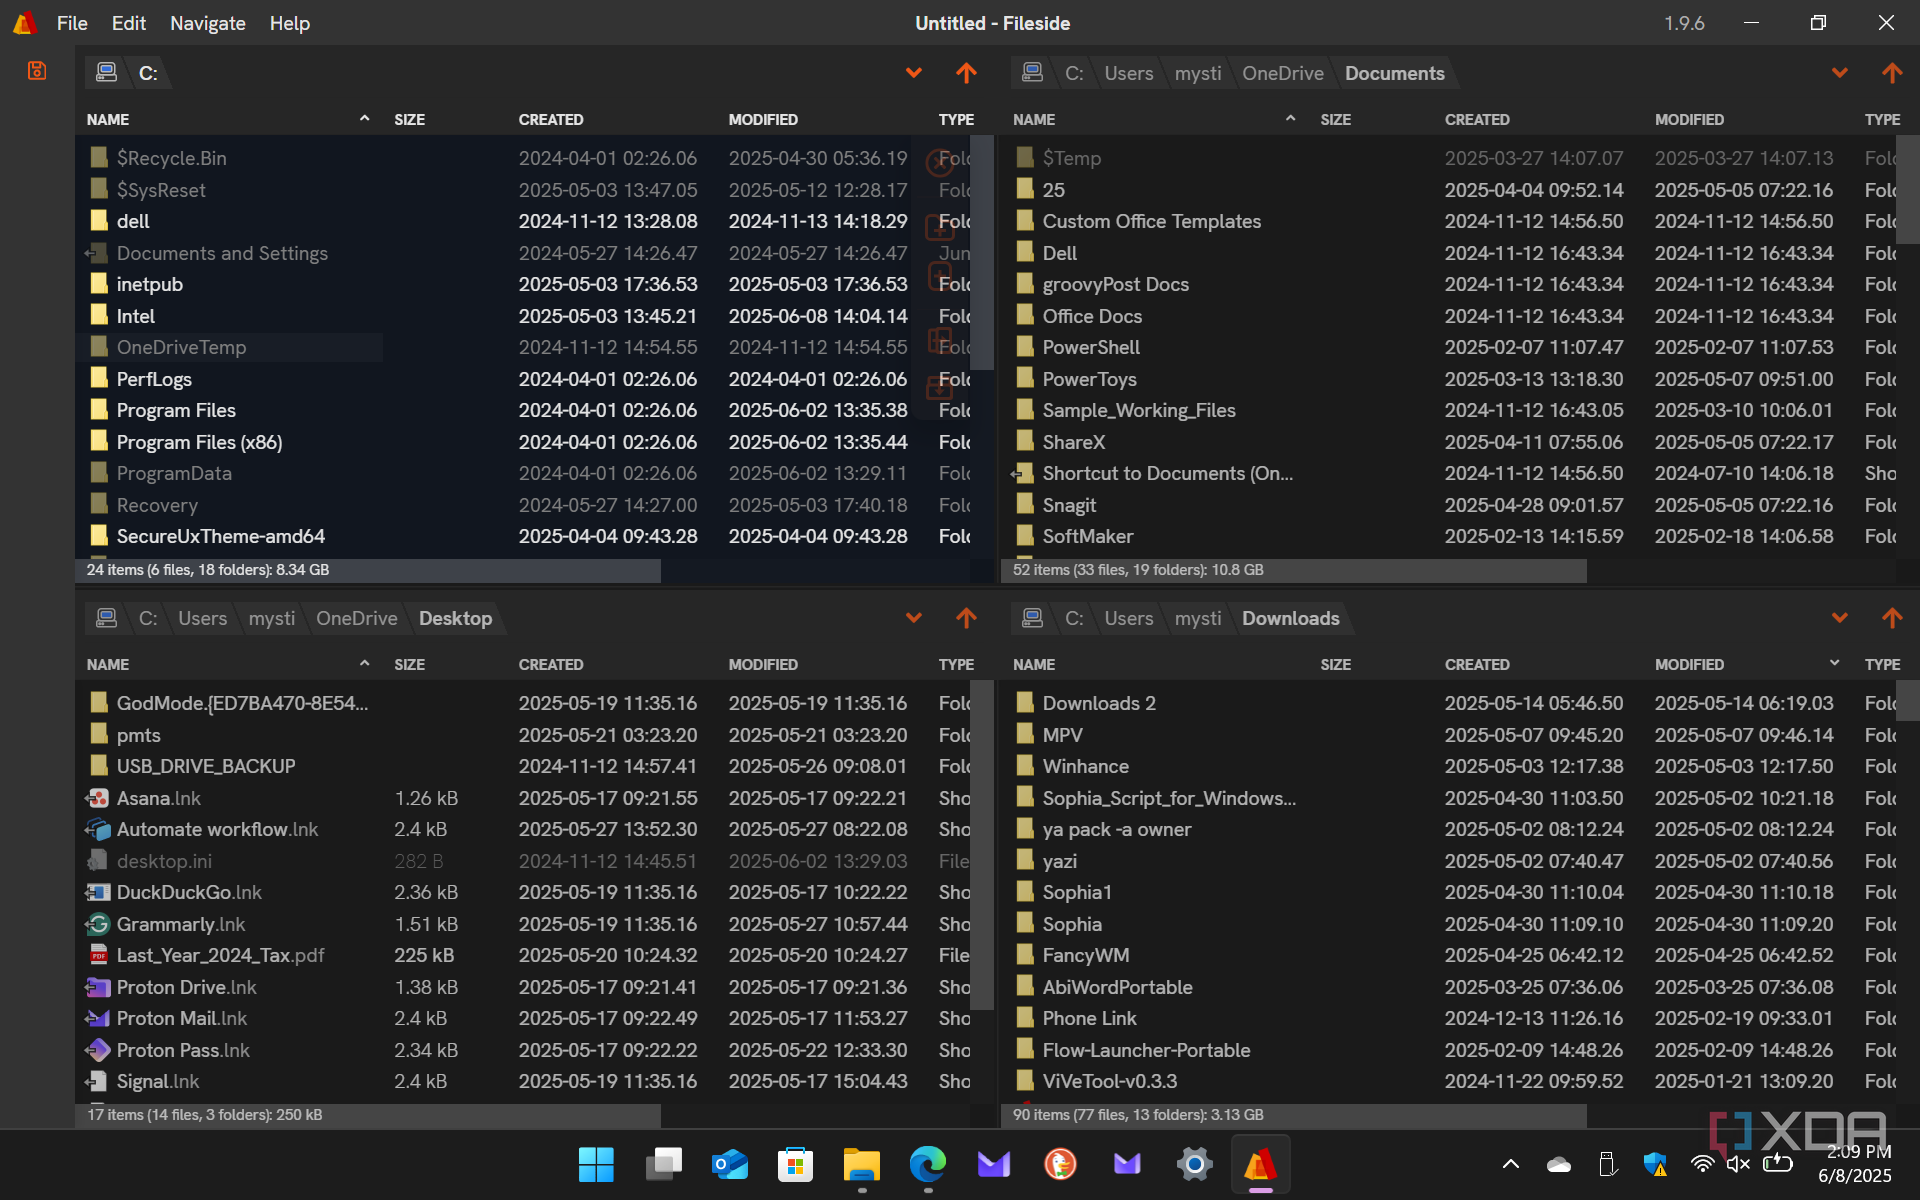Open Windows Settings gear on taskbar

1194,1164
